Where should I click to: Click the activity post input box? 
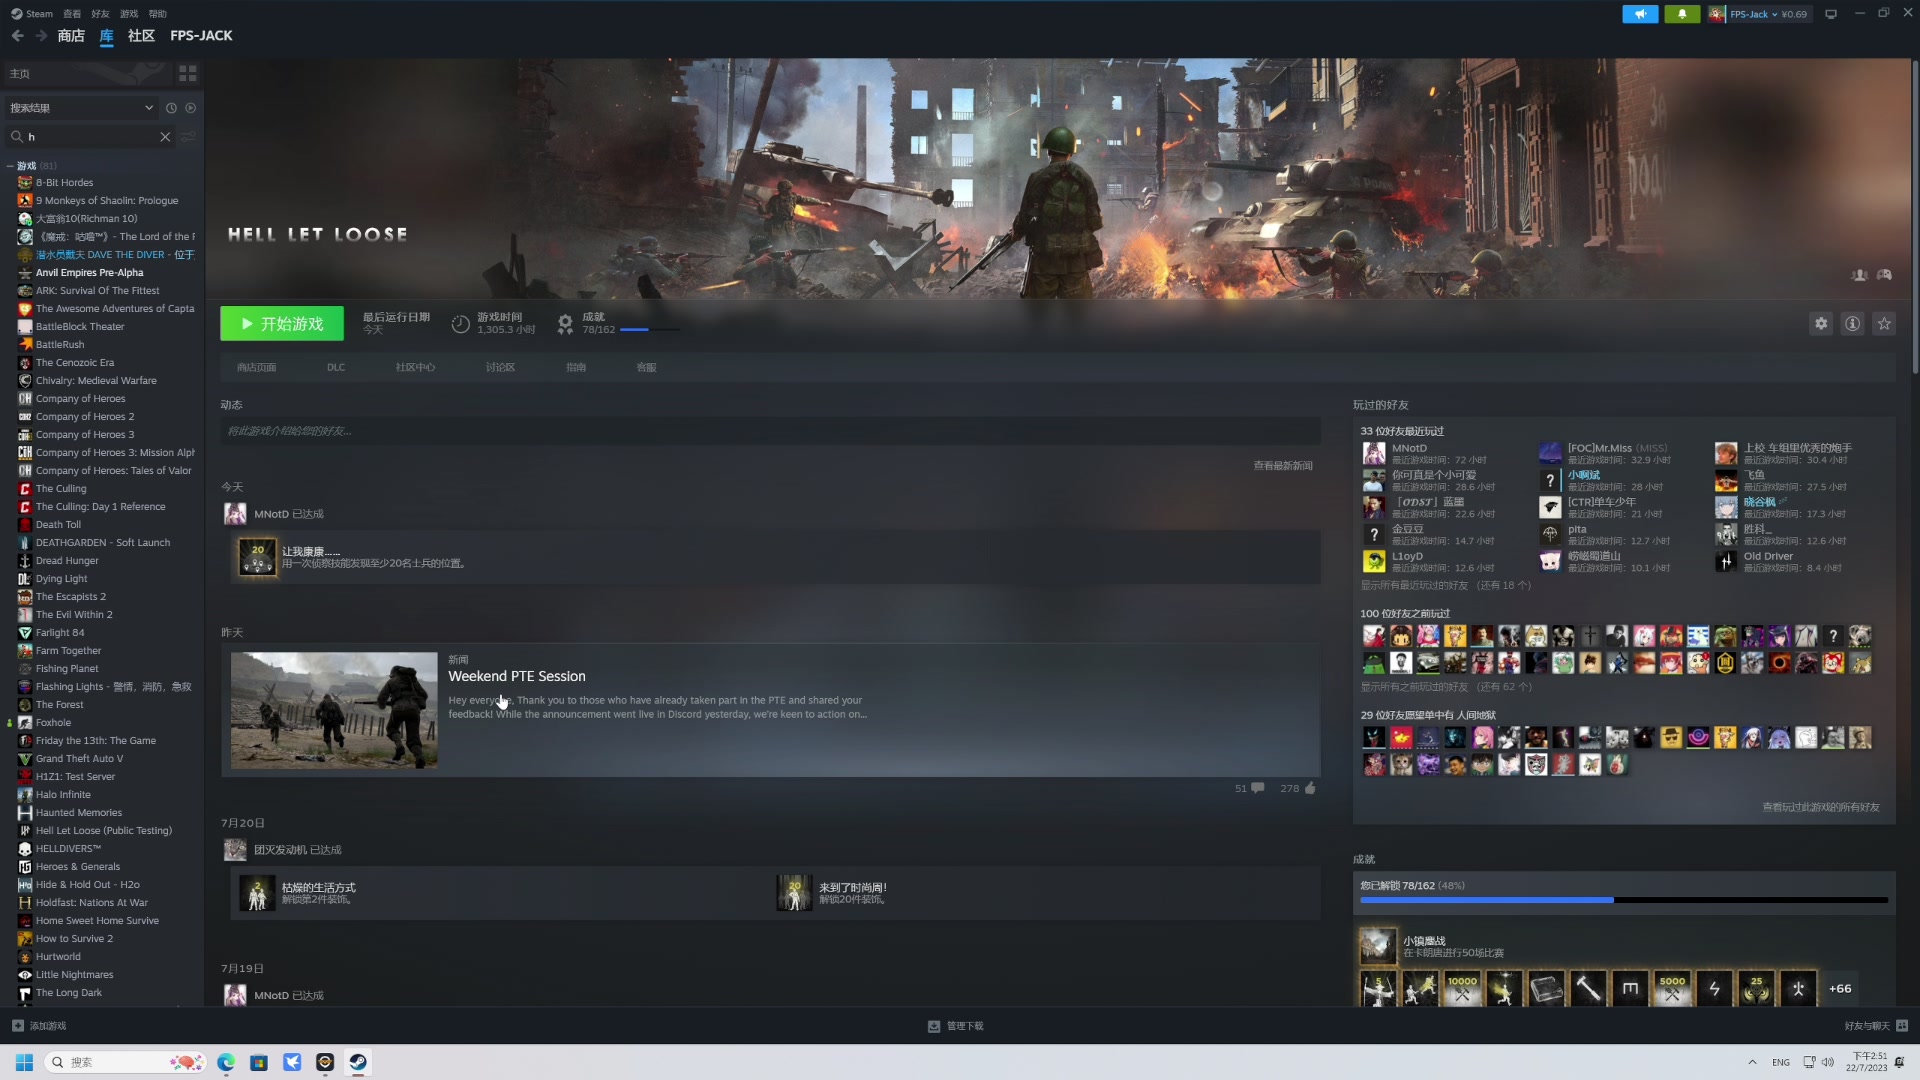tap(770, 431)
